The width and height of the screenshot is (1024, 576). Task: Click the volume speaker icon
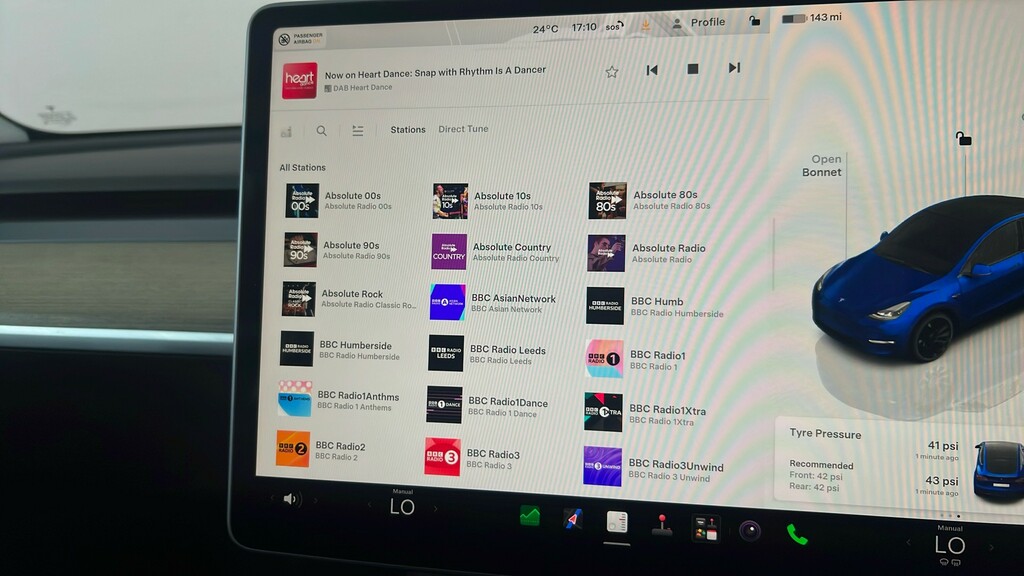point(290,500)
